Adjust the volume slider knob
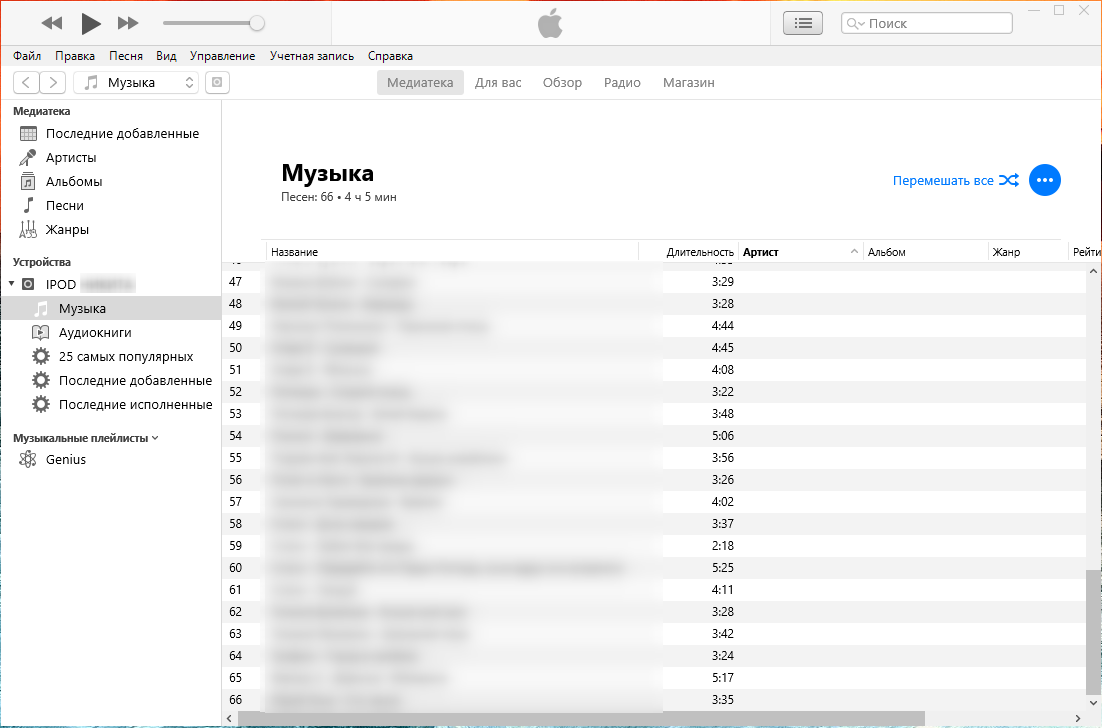 click(257, 23)
